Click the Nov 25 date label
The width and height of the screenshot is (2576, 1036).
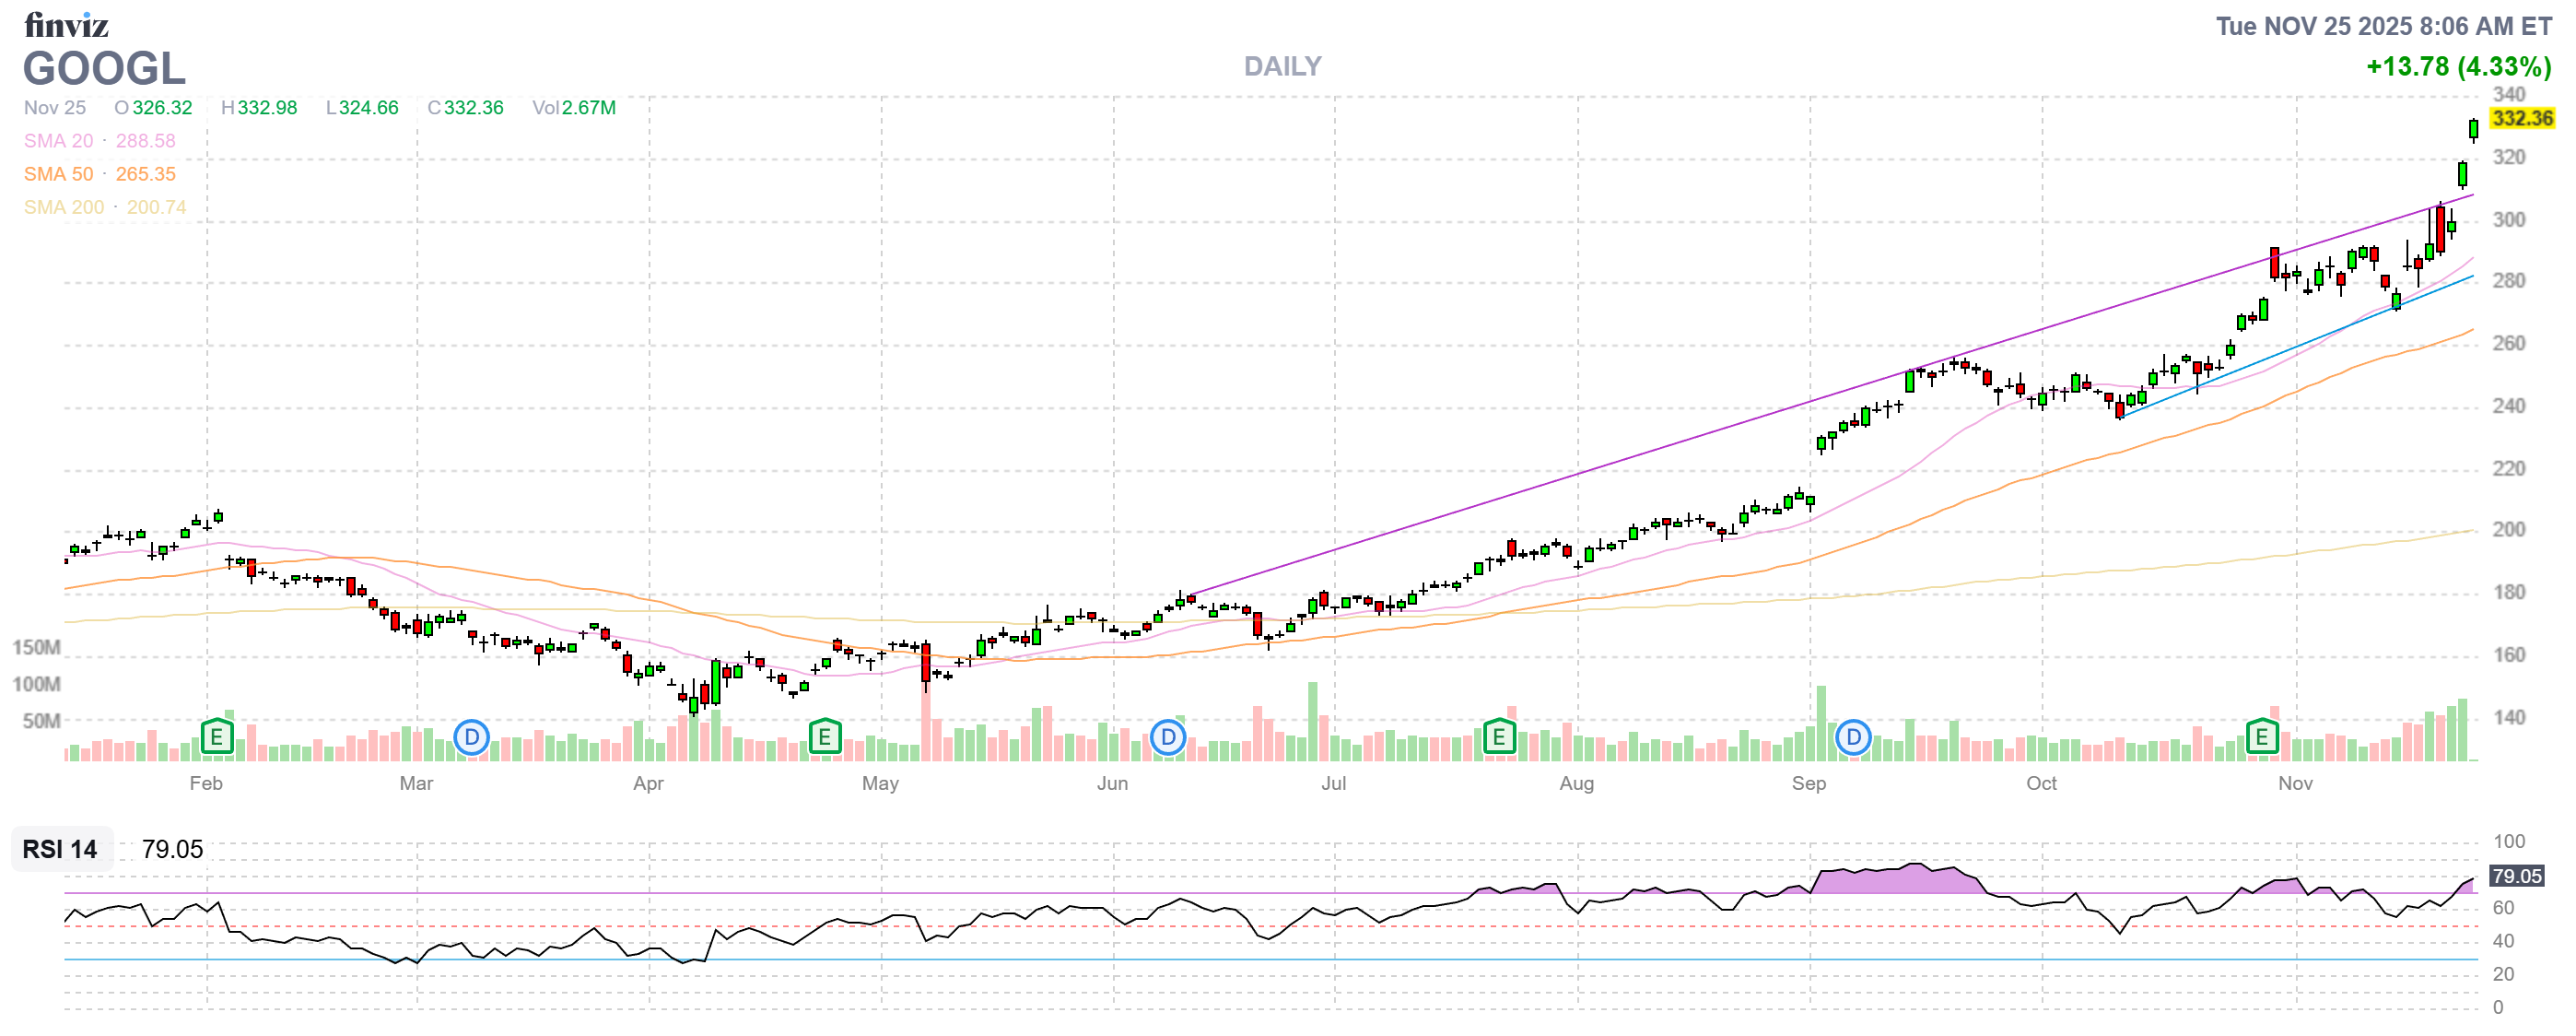(54, 107)
